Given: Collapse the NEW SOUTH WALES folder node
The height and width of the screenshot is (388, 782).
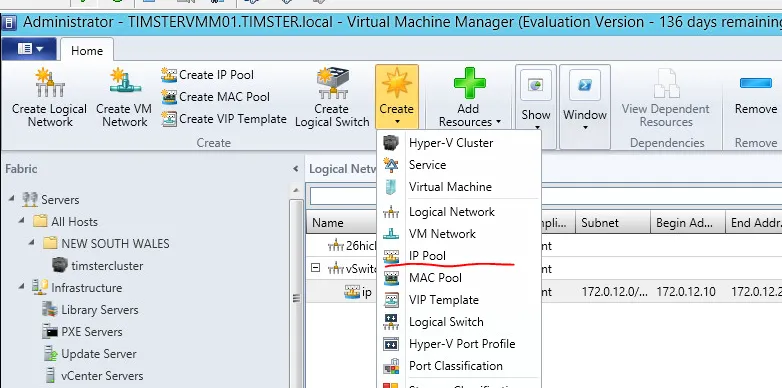Looking at the screenshot, I should pos(32,243).
